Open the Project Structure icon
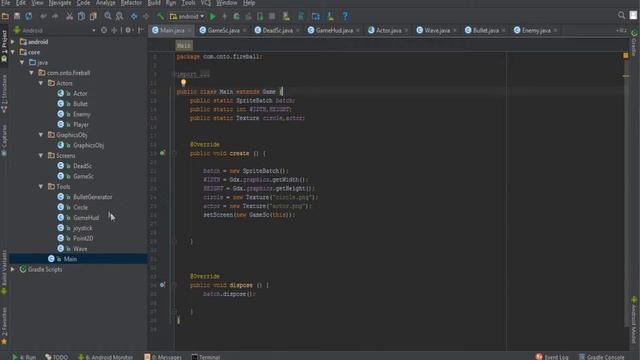The height and width of the screenshot is (360, 640). 316,16
